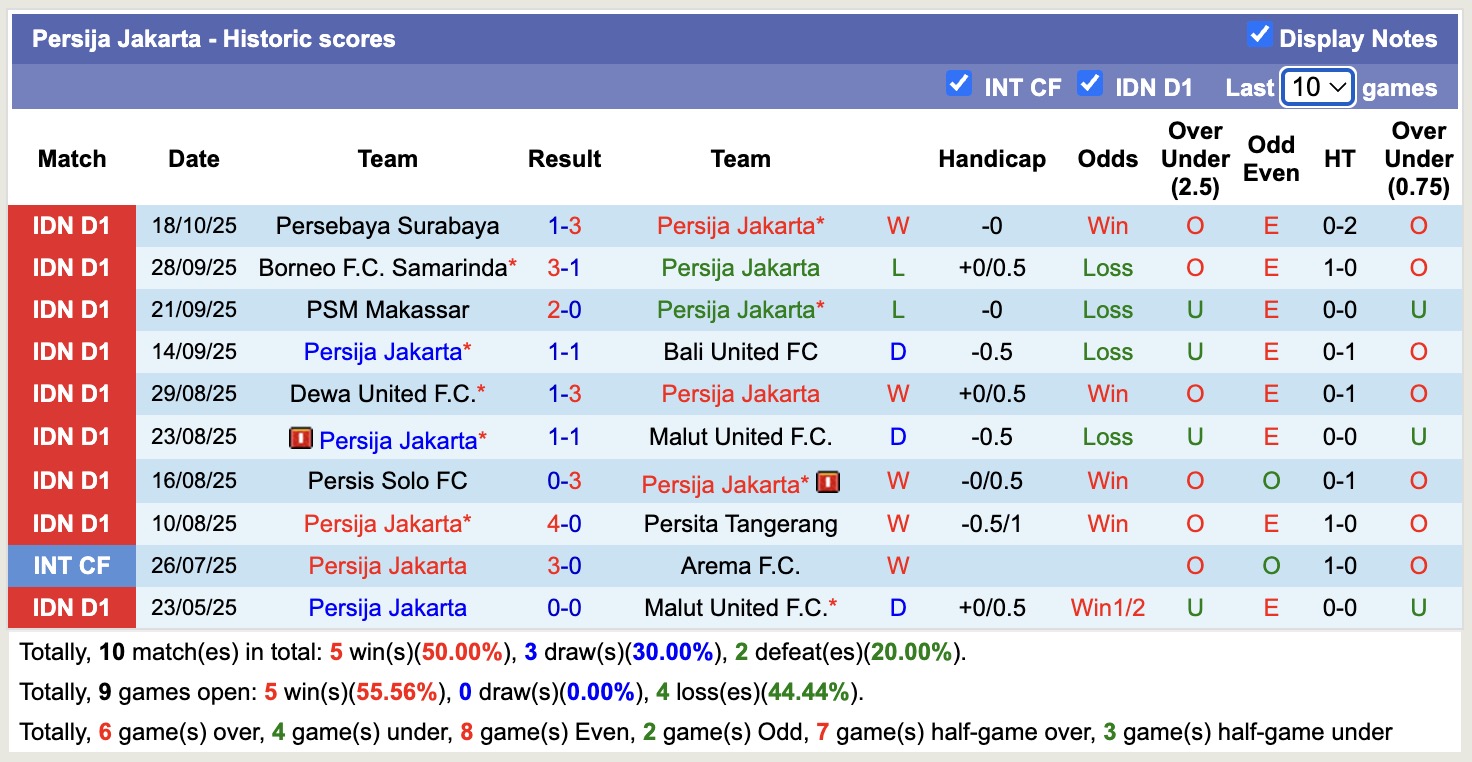Open the Borneo F.C. Samarinda link
This screenshot has width=1472, height=762.
(x=381, y=267)
